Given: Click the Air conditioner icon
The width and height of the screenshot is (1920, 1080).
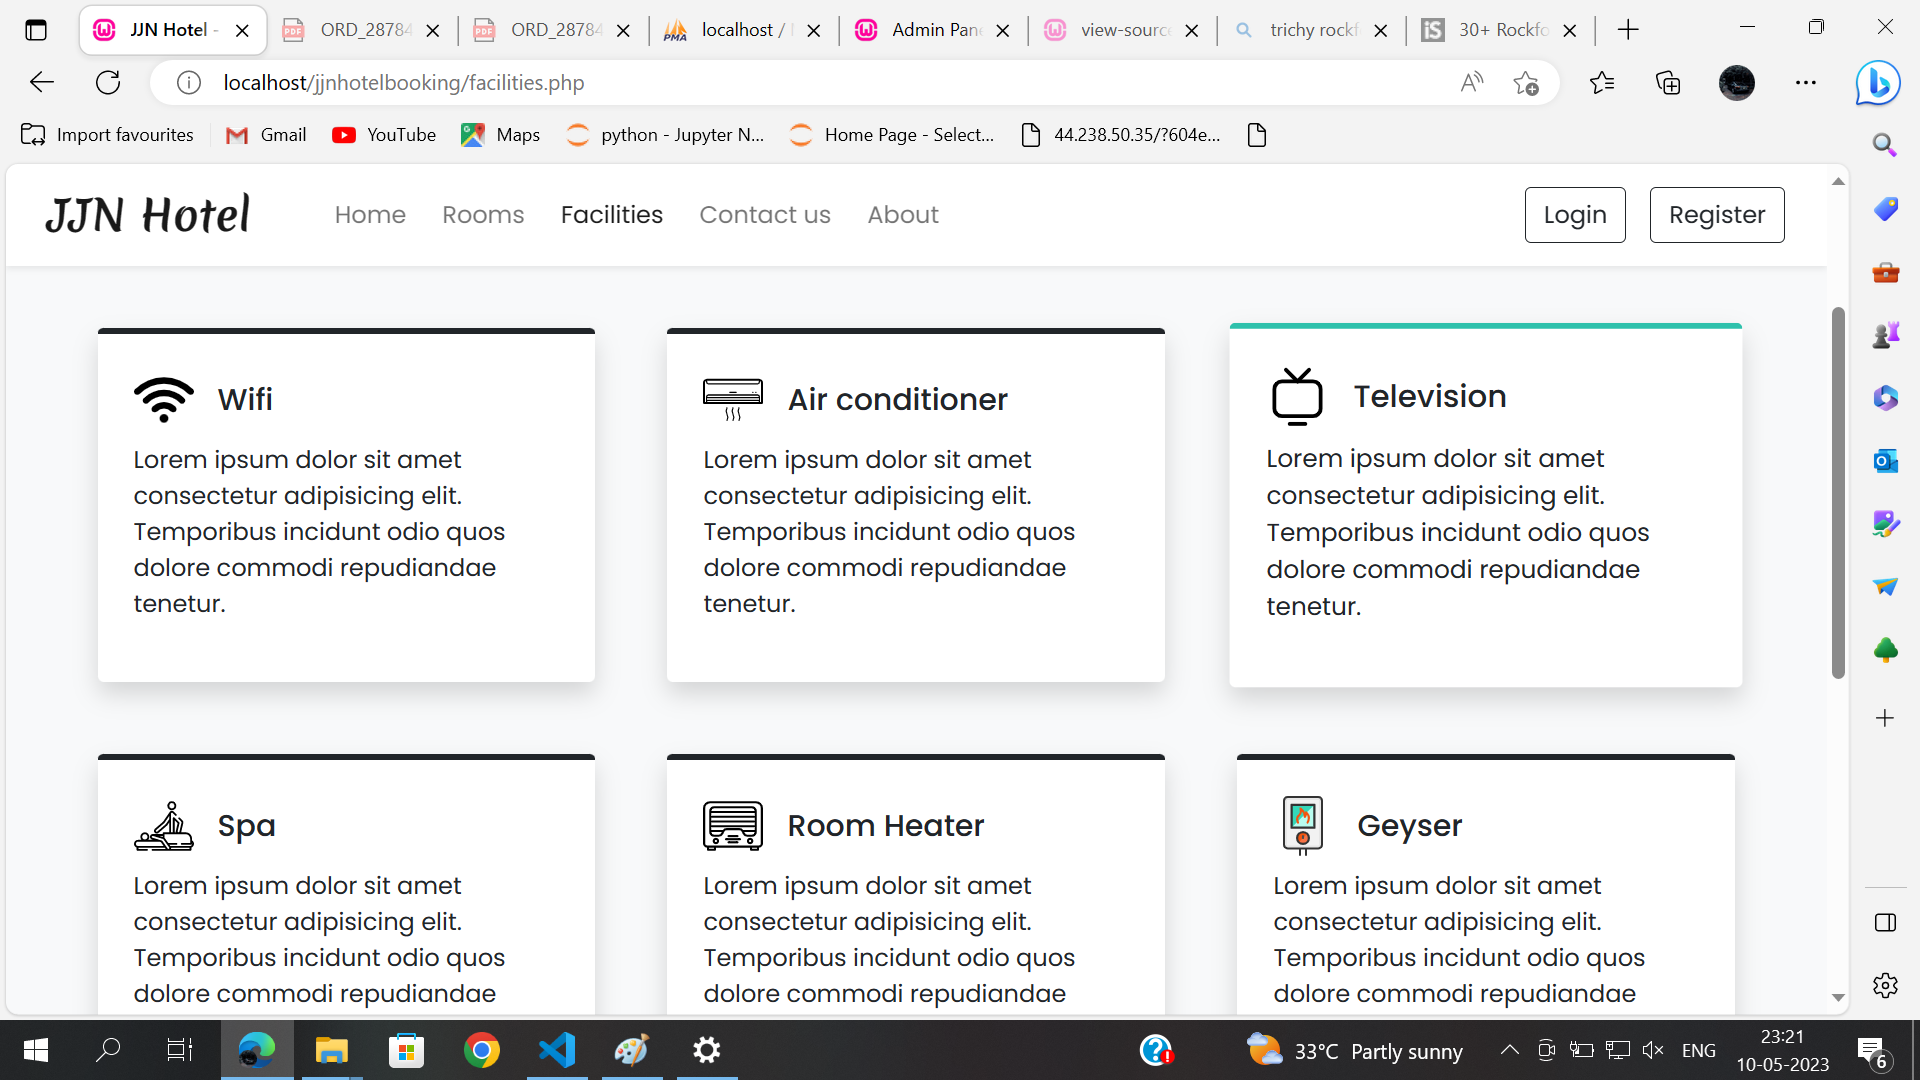Looking at the screenshot, I should [x=732, y=400].
